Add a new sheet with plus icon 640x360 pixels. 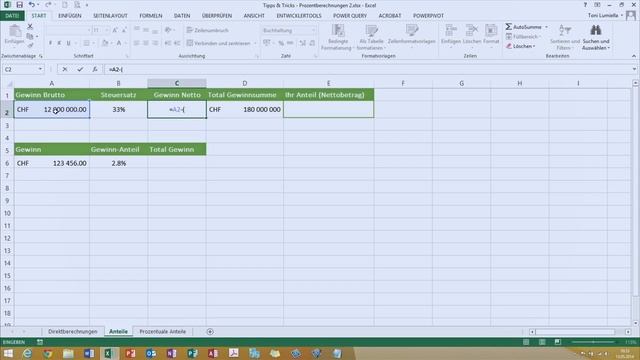click(x=210, y=332)
